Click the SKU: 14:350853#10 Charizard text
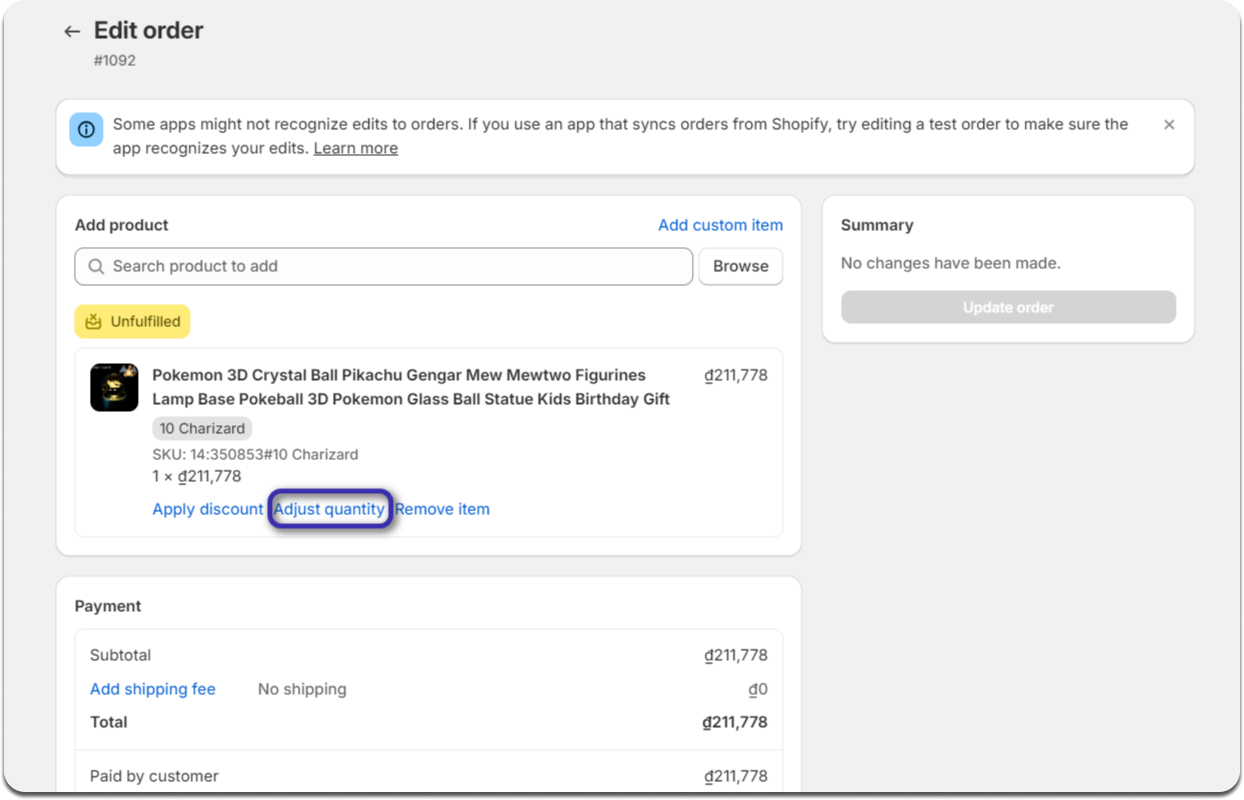 coord(255,454)
